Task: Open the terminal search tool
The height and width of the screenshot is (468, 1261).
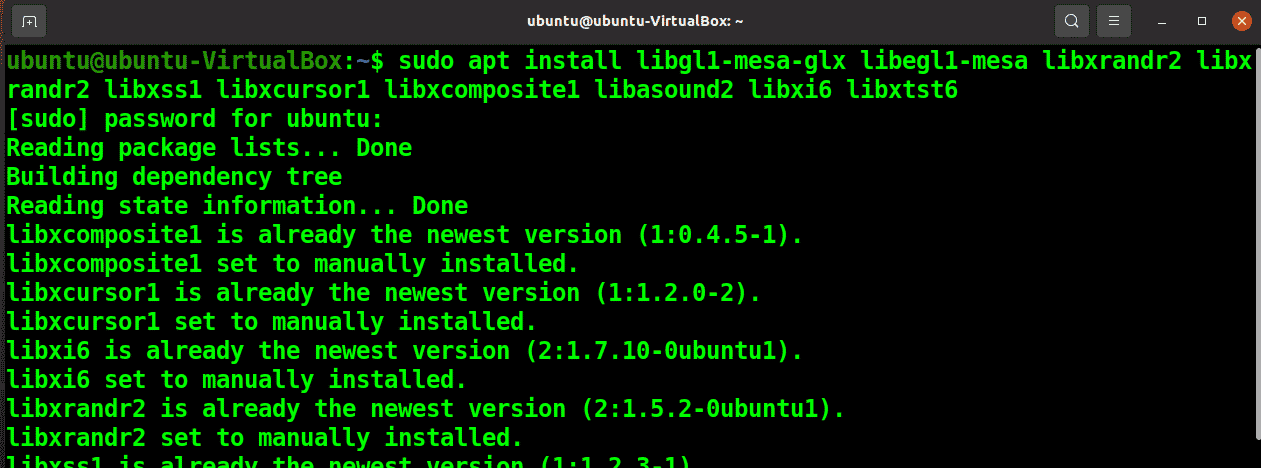Action: [x=1071, y=20]
